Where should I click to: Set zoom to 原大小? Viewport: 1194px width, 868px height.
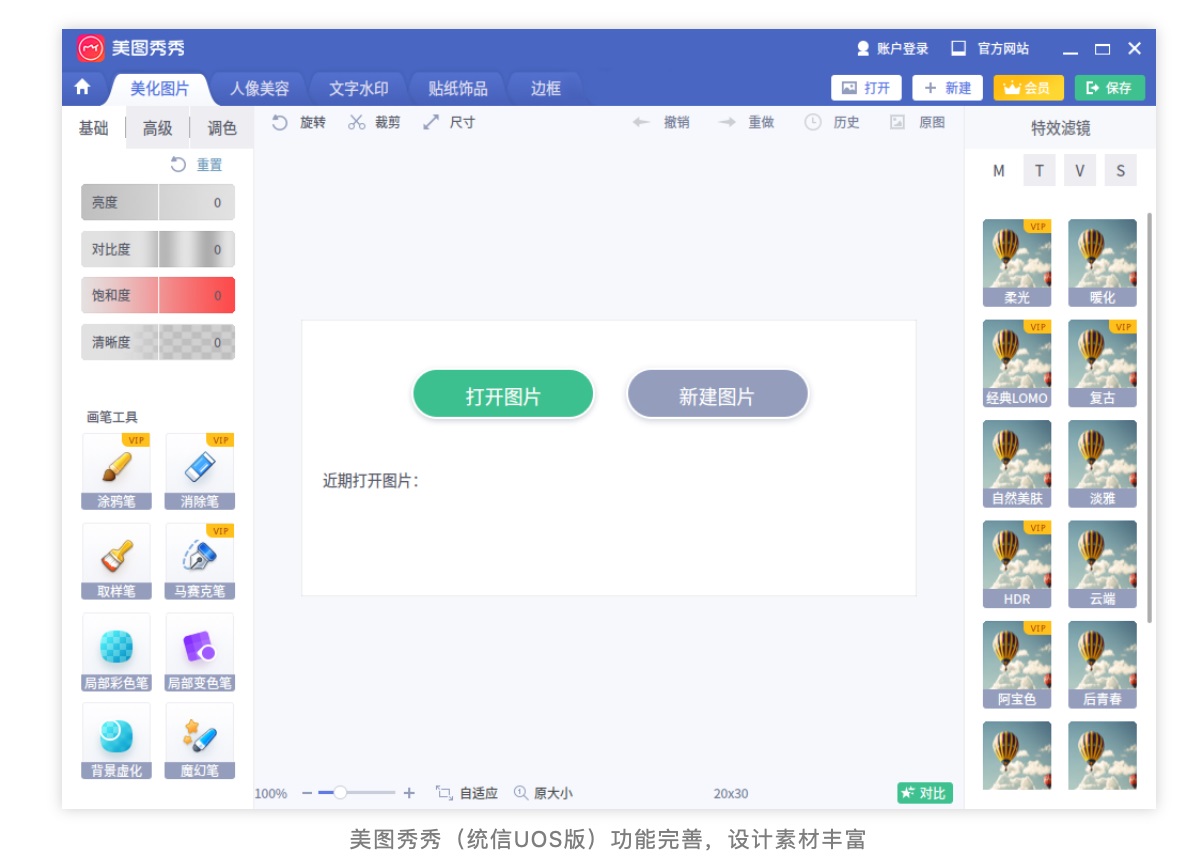point(543,793)
